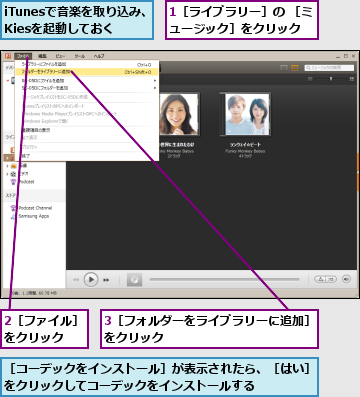This screenshot has height=397, width=360.
Task: Choose フォルダーをライブラリーに追加 menu entry
Action: (87, 72)
